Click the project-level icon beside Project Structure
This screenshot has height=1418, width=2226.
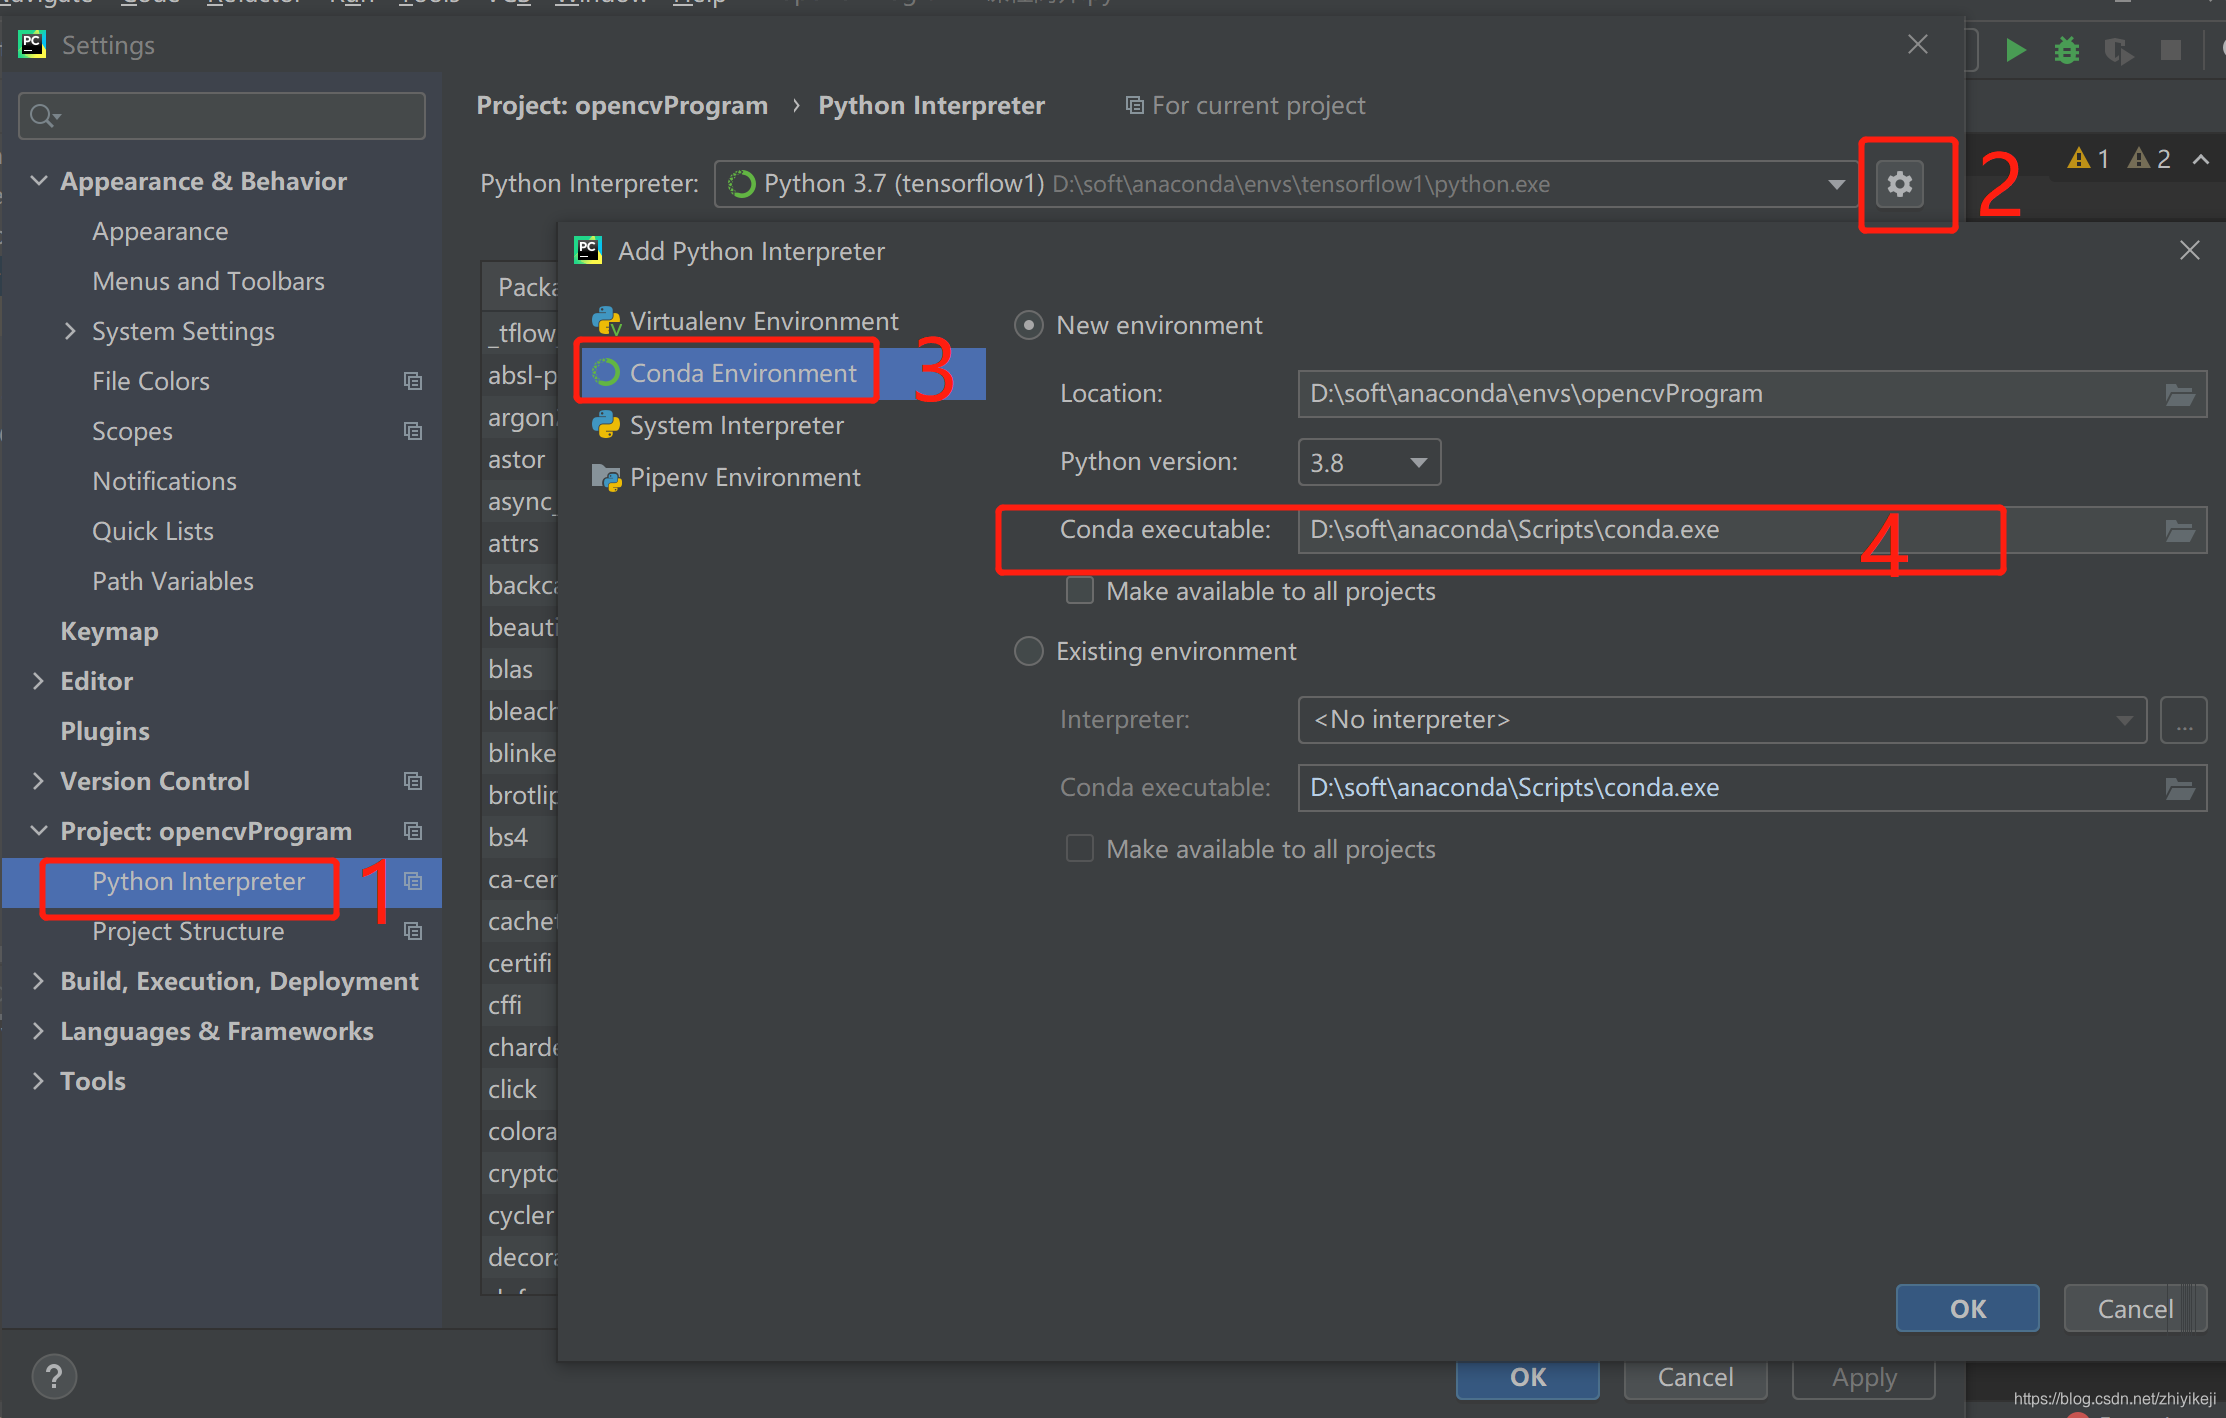click(x=413, y=931)
